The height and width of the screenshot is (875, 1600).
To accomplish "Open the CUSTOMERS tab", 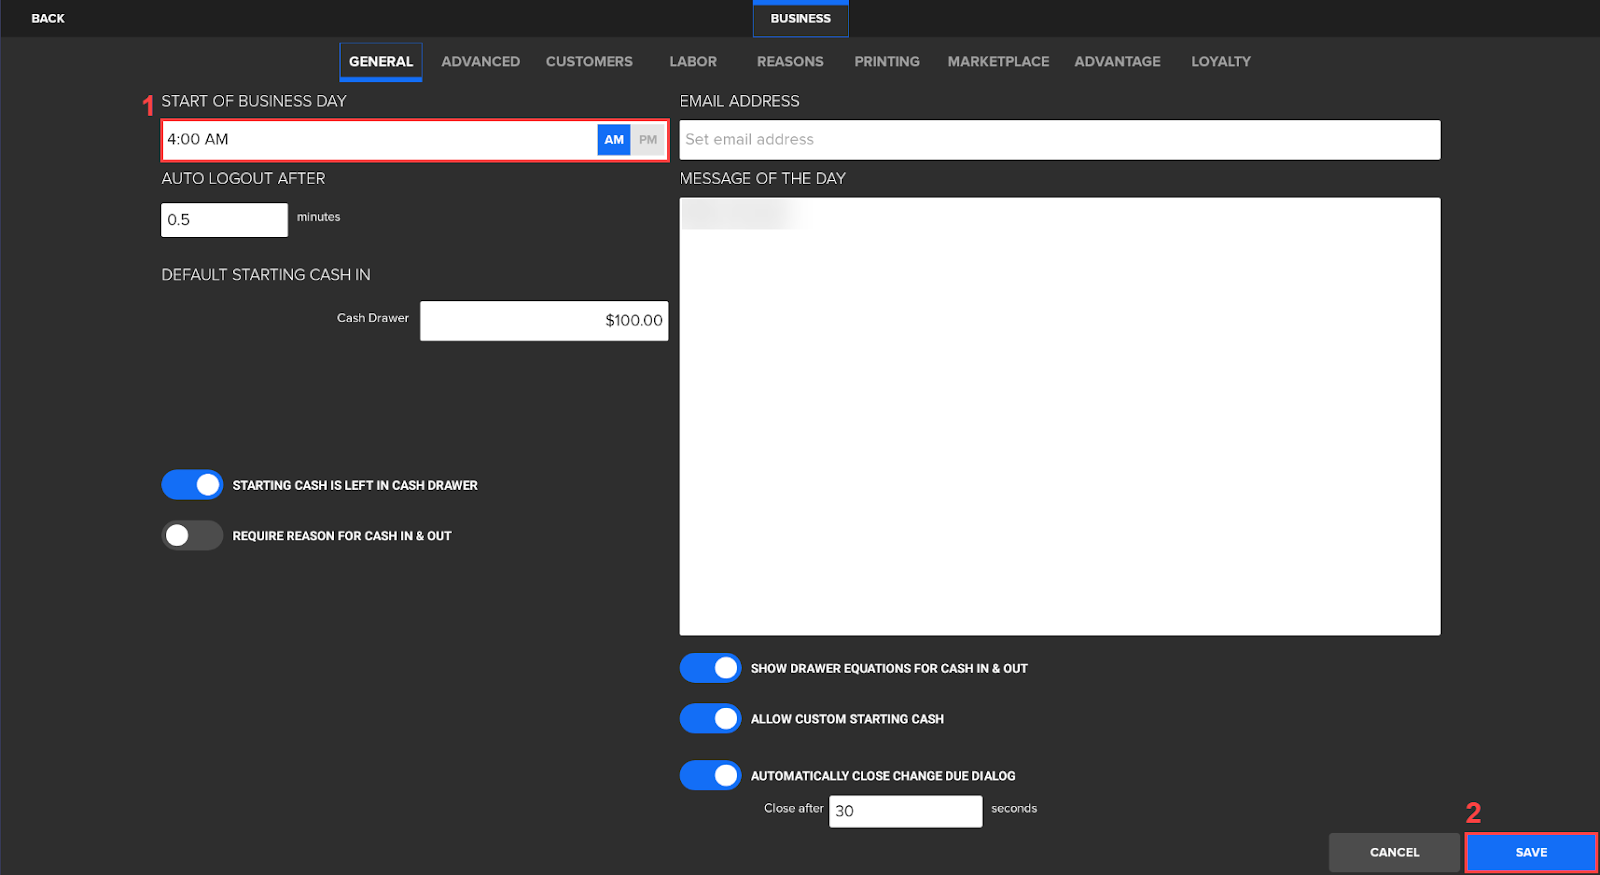I will pyautogui.click(x=589, y=61).
